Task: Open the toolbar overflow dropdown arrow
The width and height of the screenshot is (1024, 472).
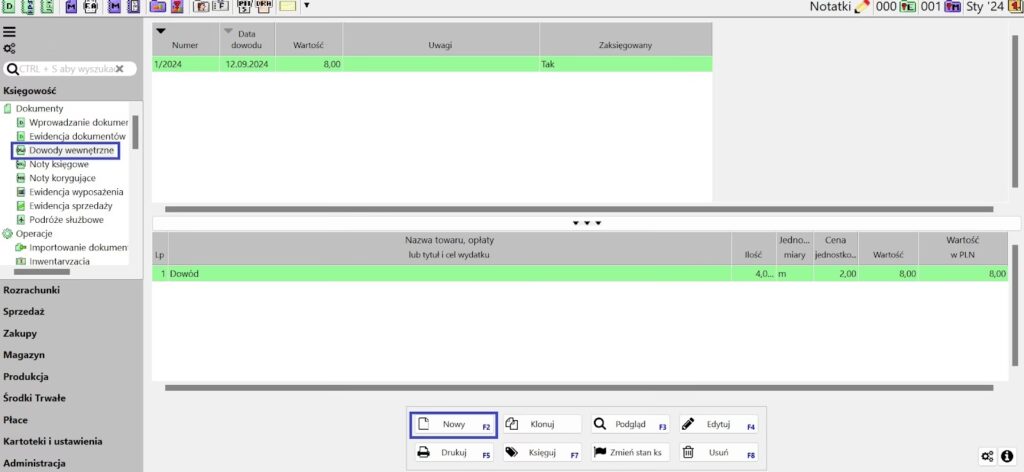Action: pos(306,6)
